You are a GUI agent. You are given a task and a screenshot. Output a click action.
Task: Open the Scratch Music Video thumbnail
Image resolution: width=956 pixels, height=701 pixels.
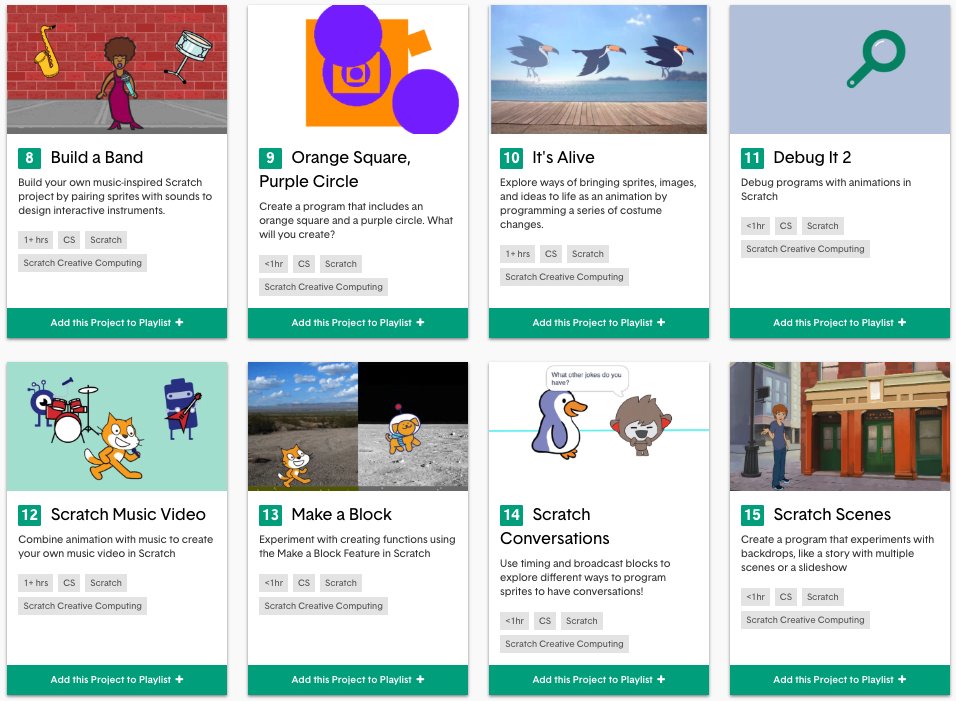pos(117,426)
